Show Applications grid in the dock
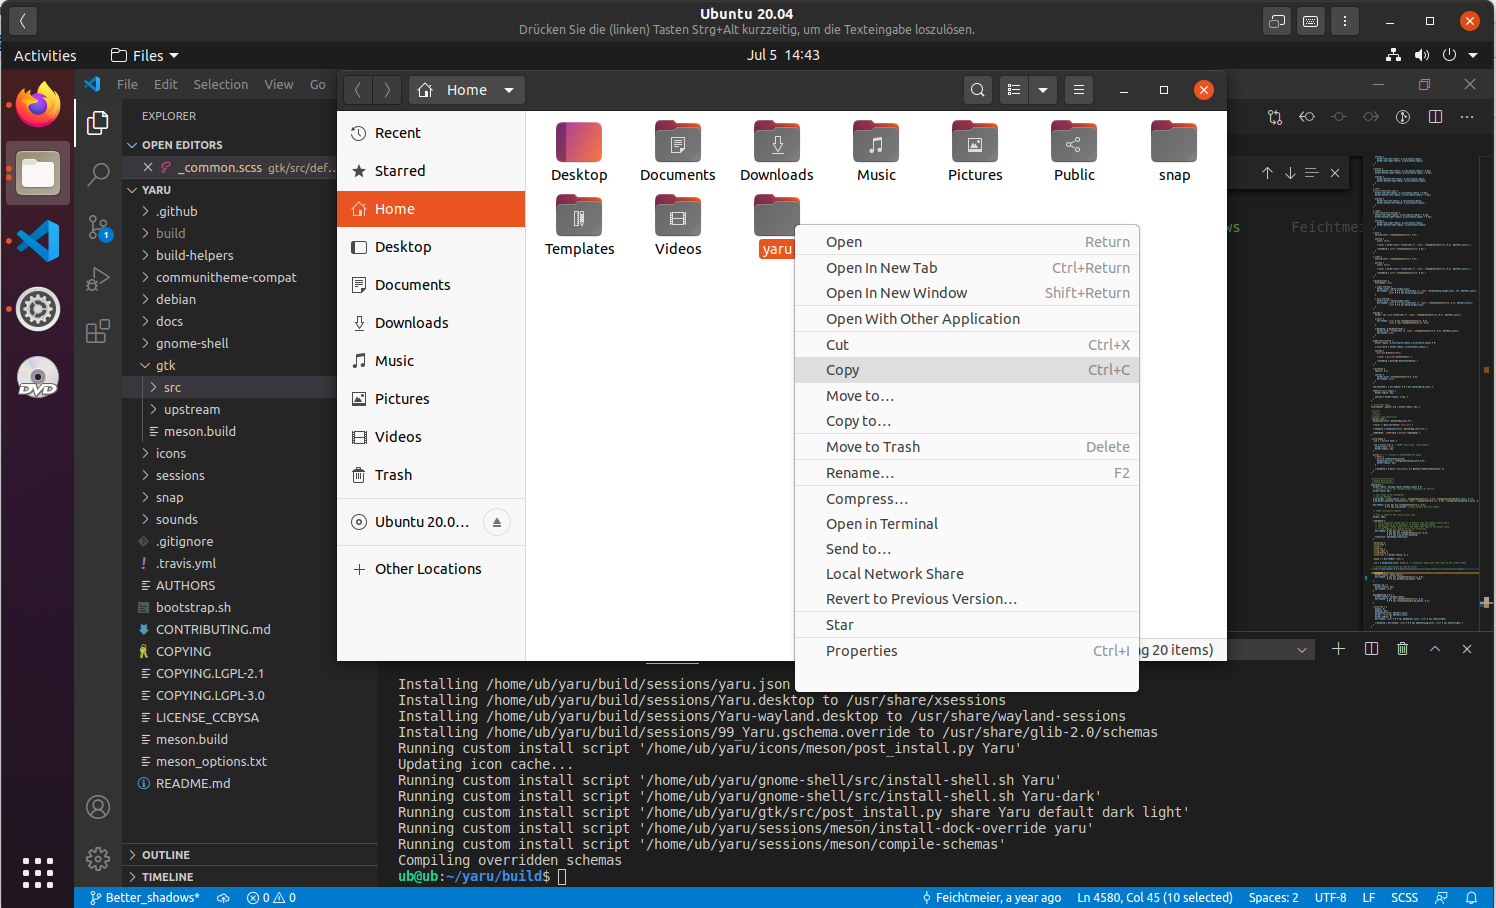The image size is (1496, 908). pos(38,872)
